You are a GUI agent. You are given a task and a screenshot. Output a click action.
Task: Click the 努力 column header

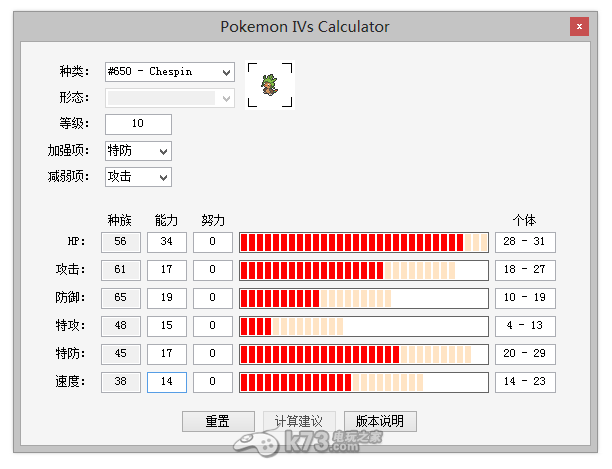pos(213,220)
